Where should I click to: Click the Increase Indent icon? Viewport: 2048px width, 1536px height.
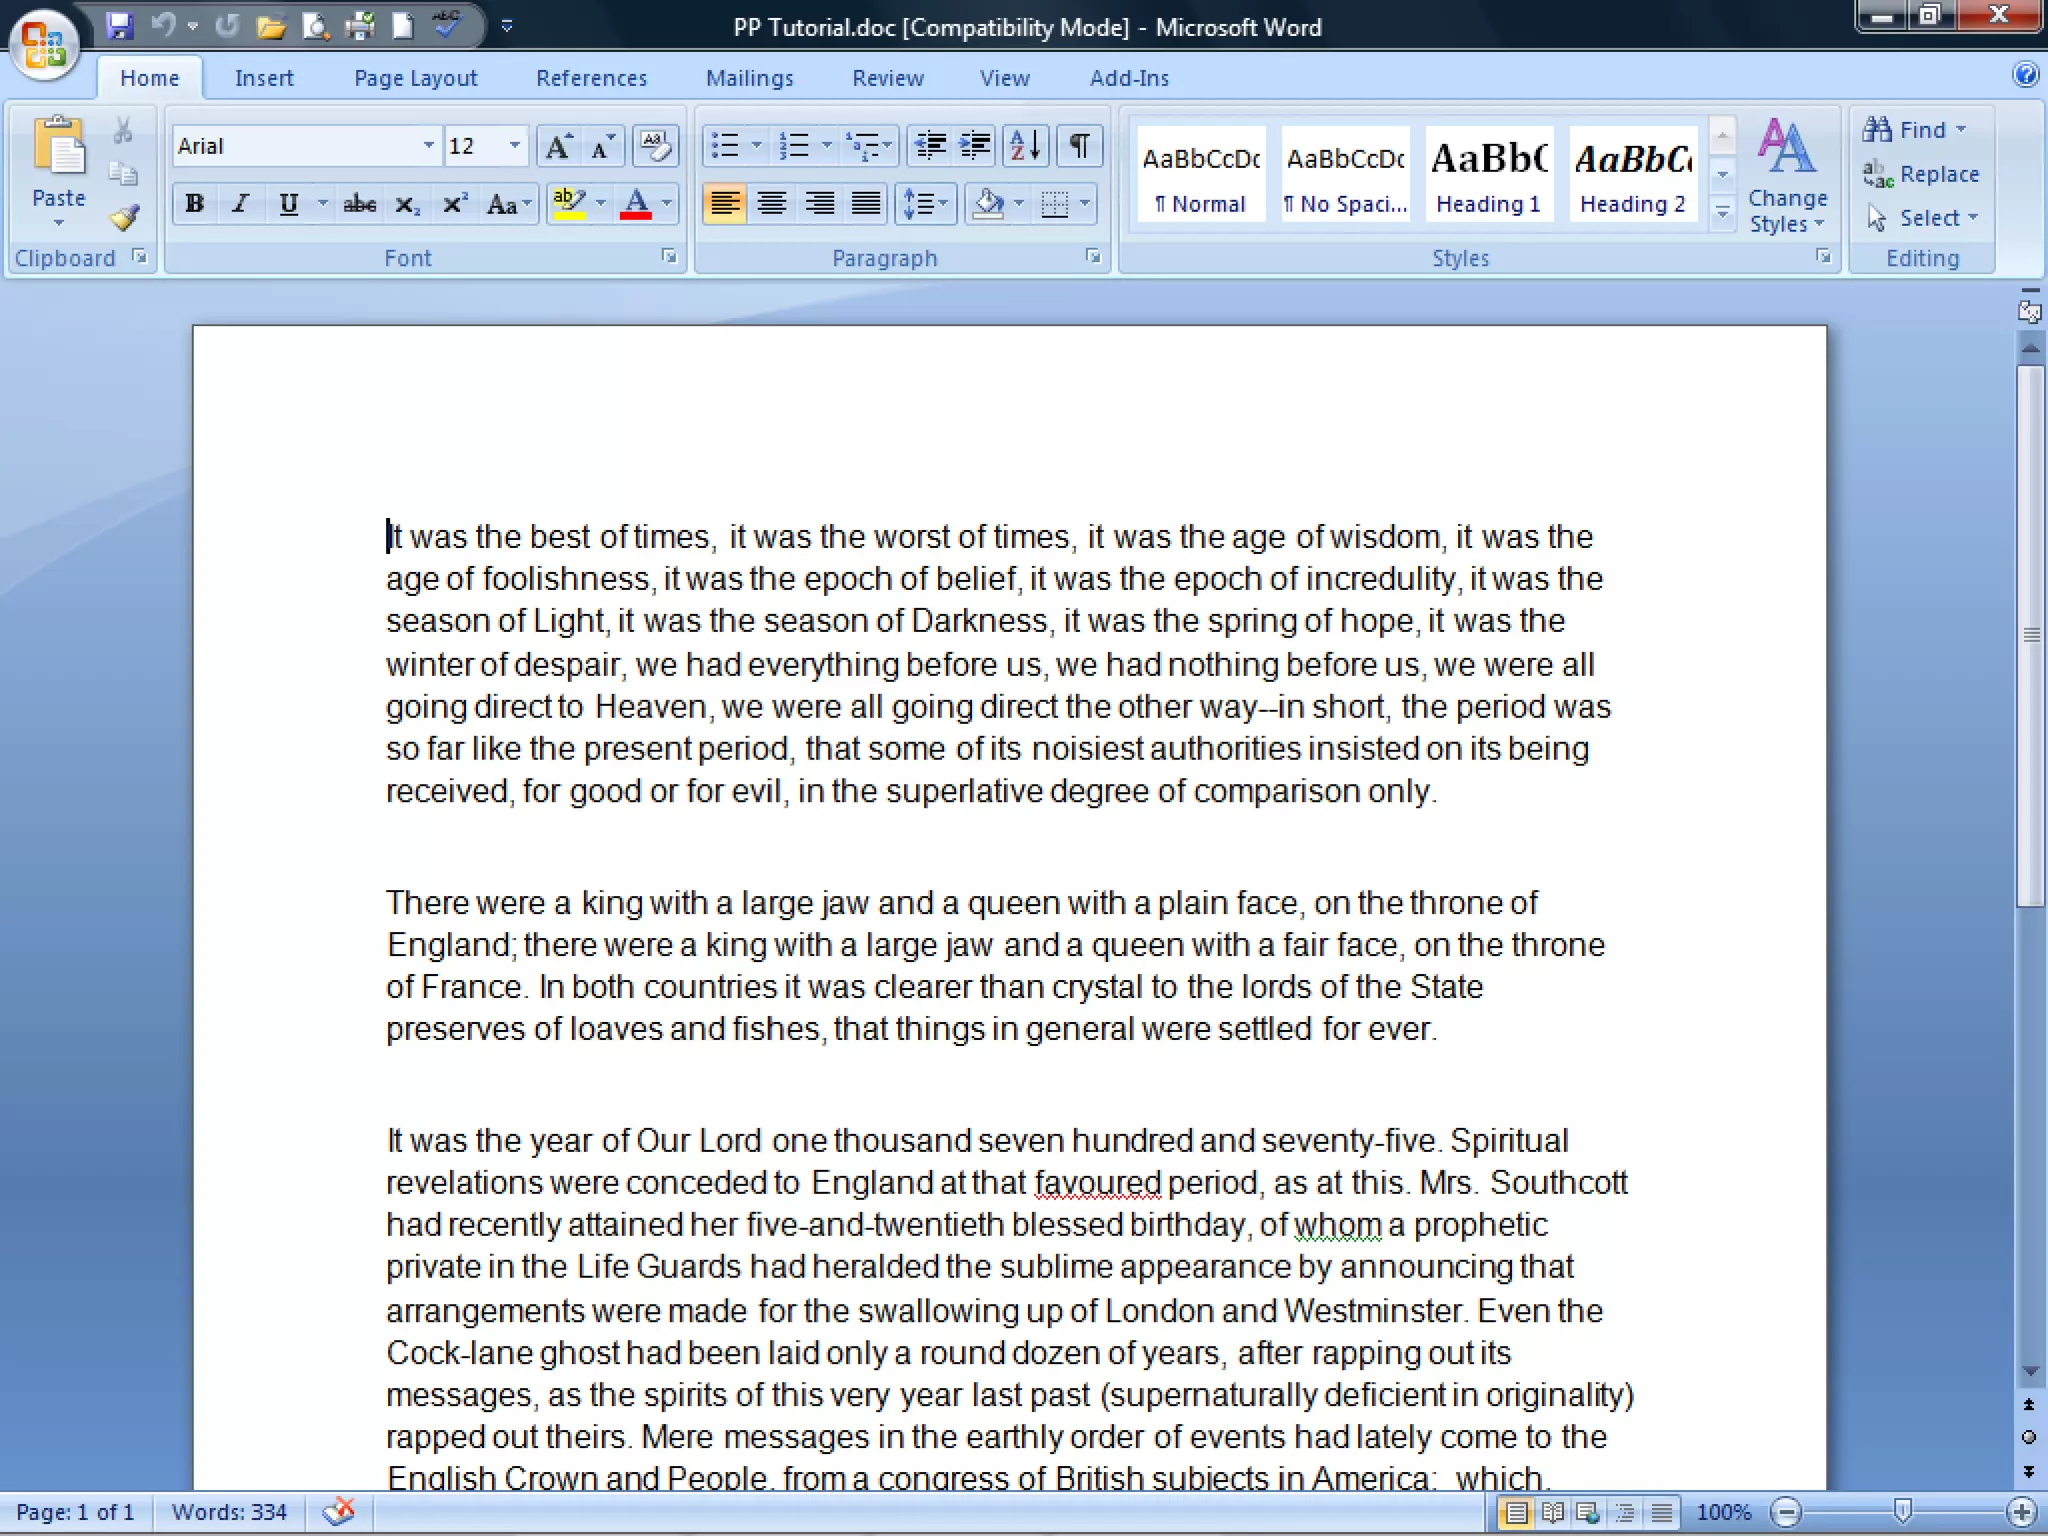[975, 146]
